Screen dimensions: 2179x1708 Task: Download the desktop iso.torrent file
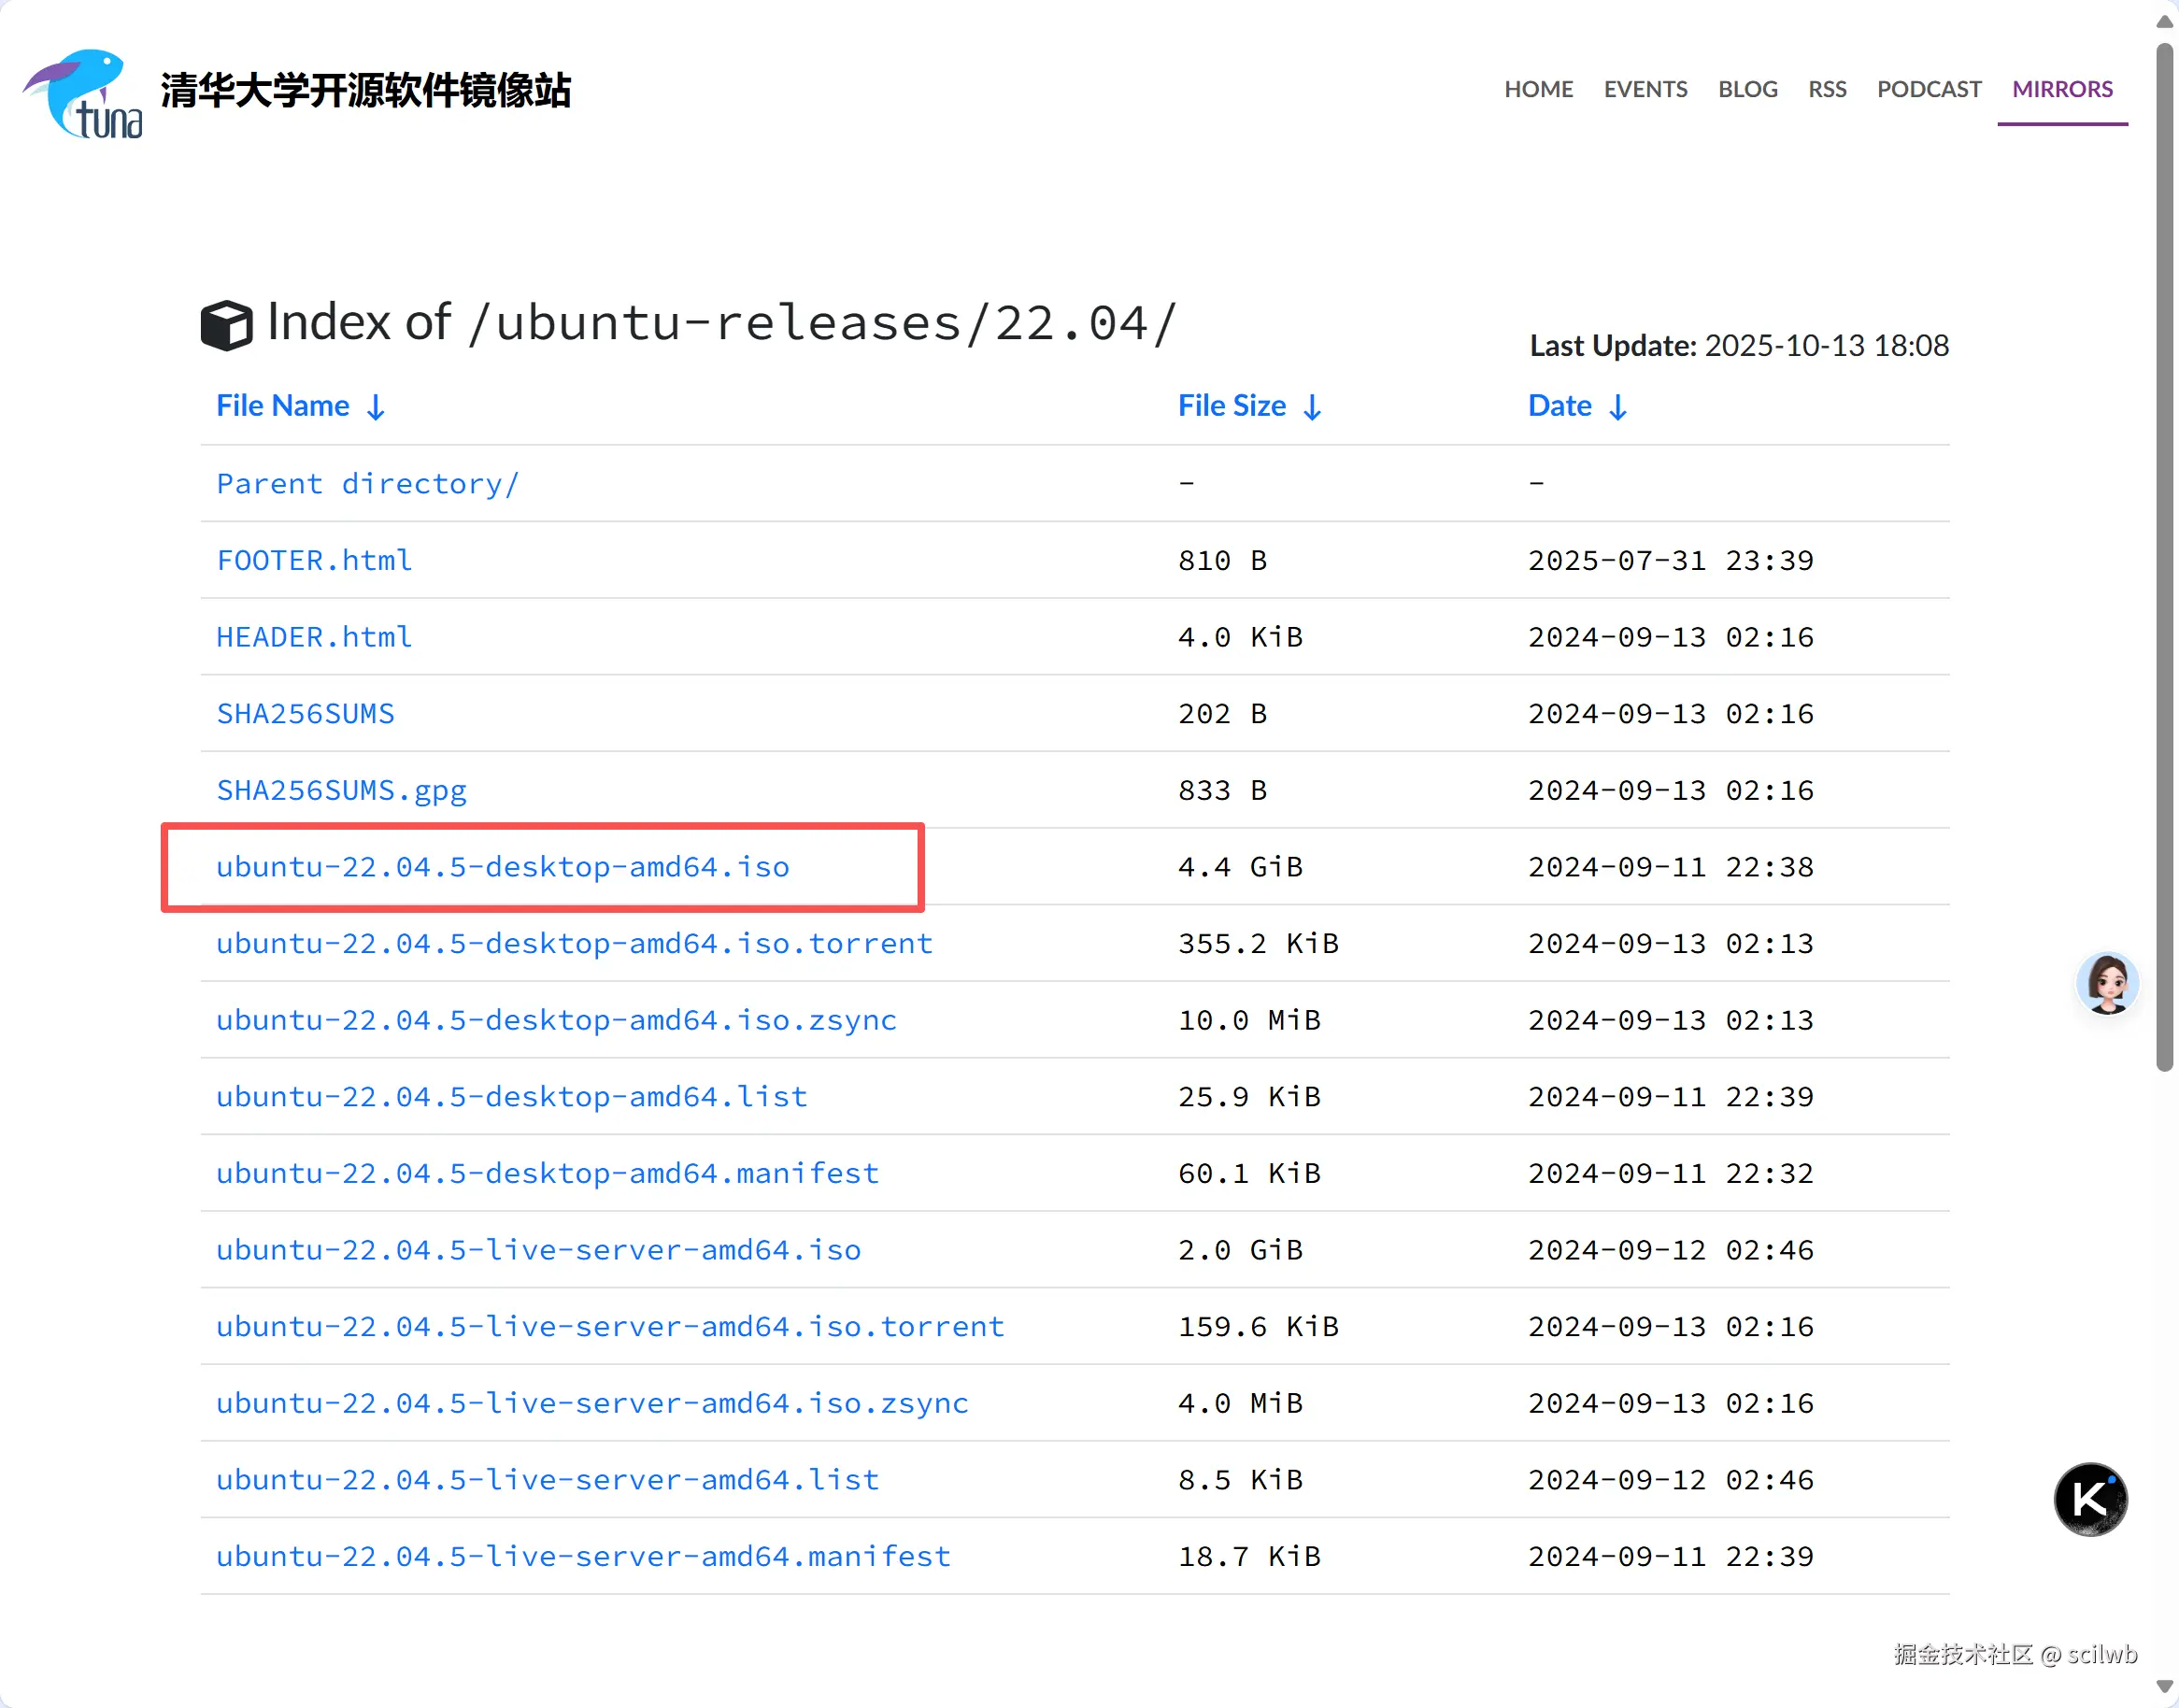[x=574, y=943]
